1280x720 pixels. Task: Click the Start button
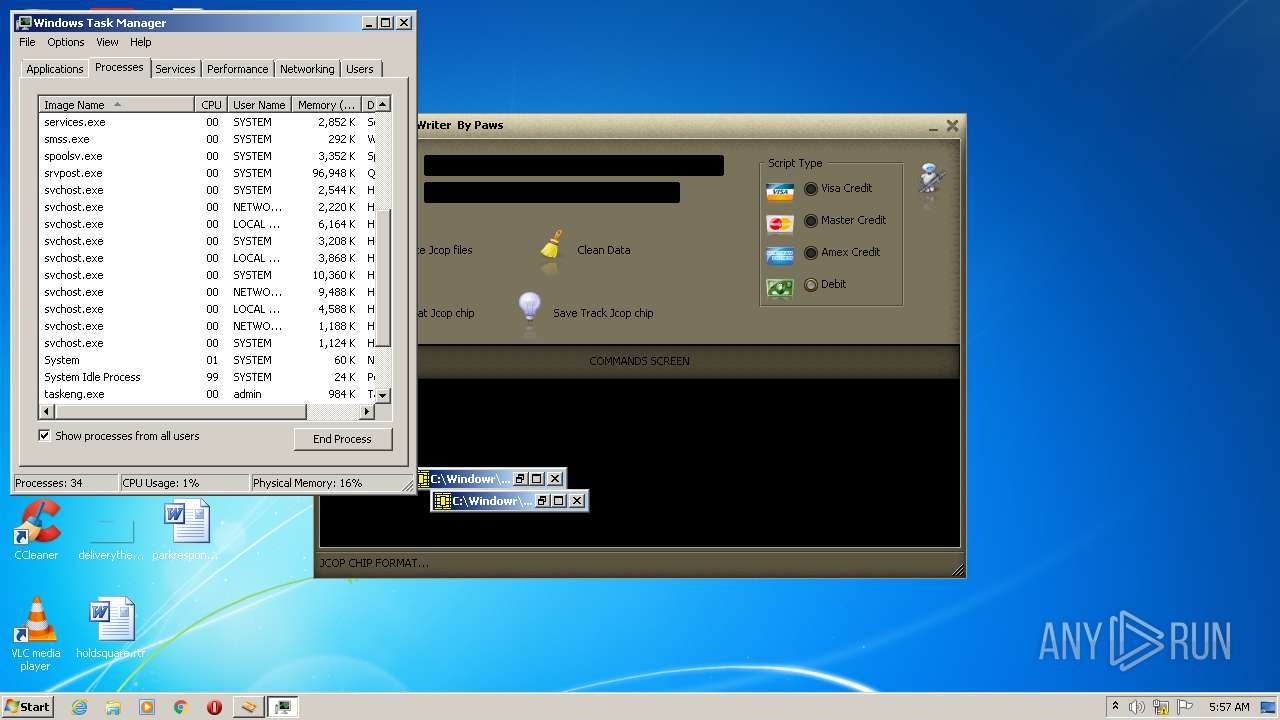click(x=27, y=707)
